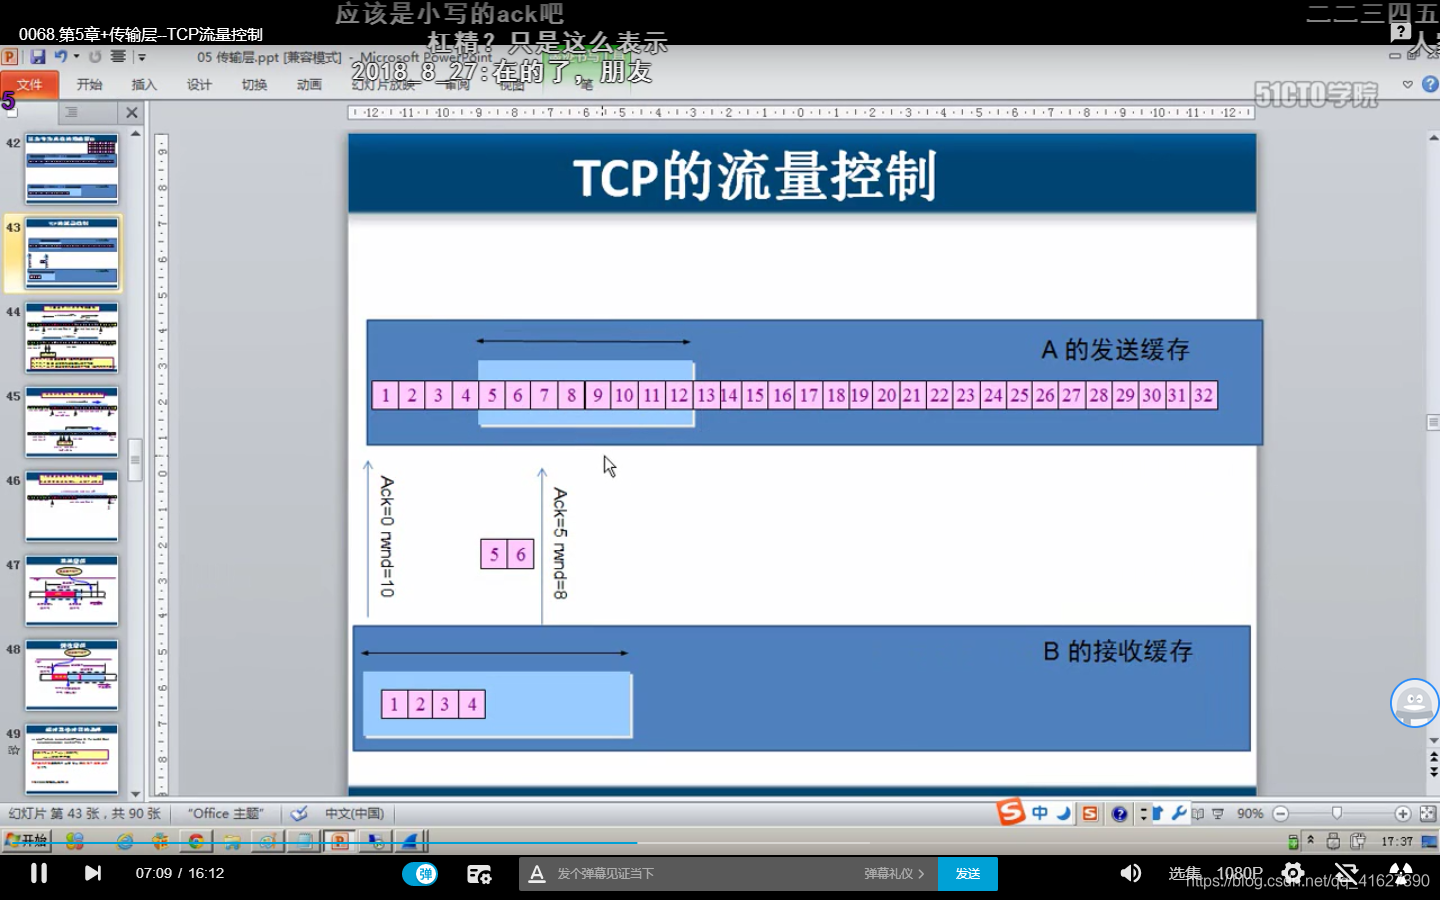Switch to the 切换 ribbon tab
The height and width of the screenshot is (900, 1440).
pos(254,85)
